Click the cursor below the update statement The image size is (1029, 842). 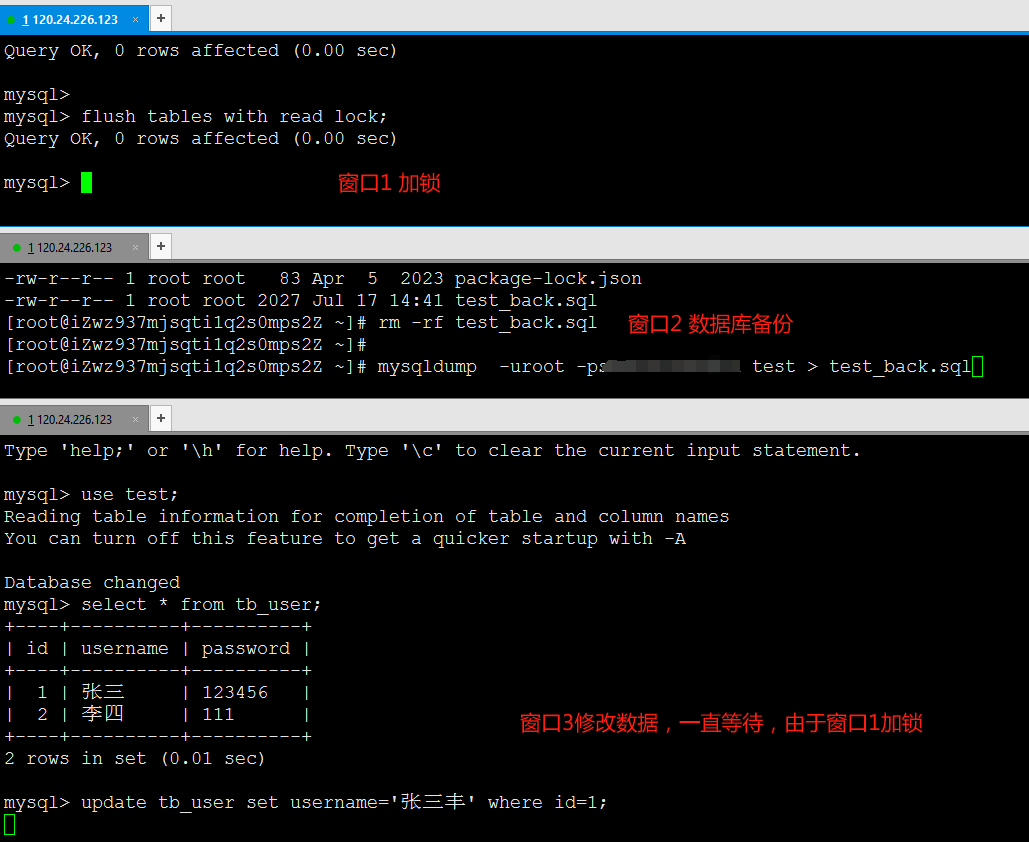[x=10, y=824]
